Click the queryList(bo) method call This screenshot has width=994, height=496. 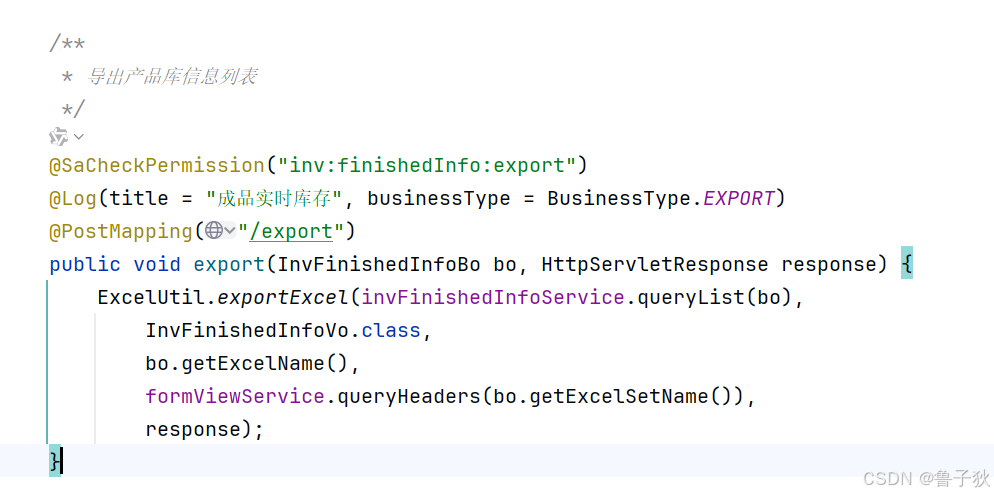714,297
